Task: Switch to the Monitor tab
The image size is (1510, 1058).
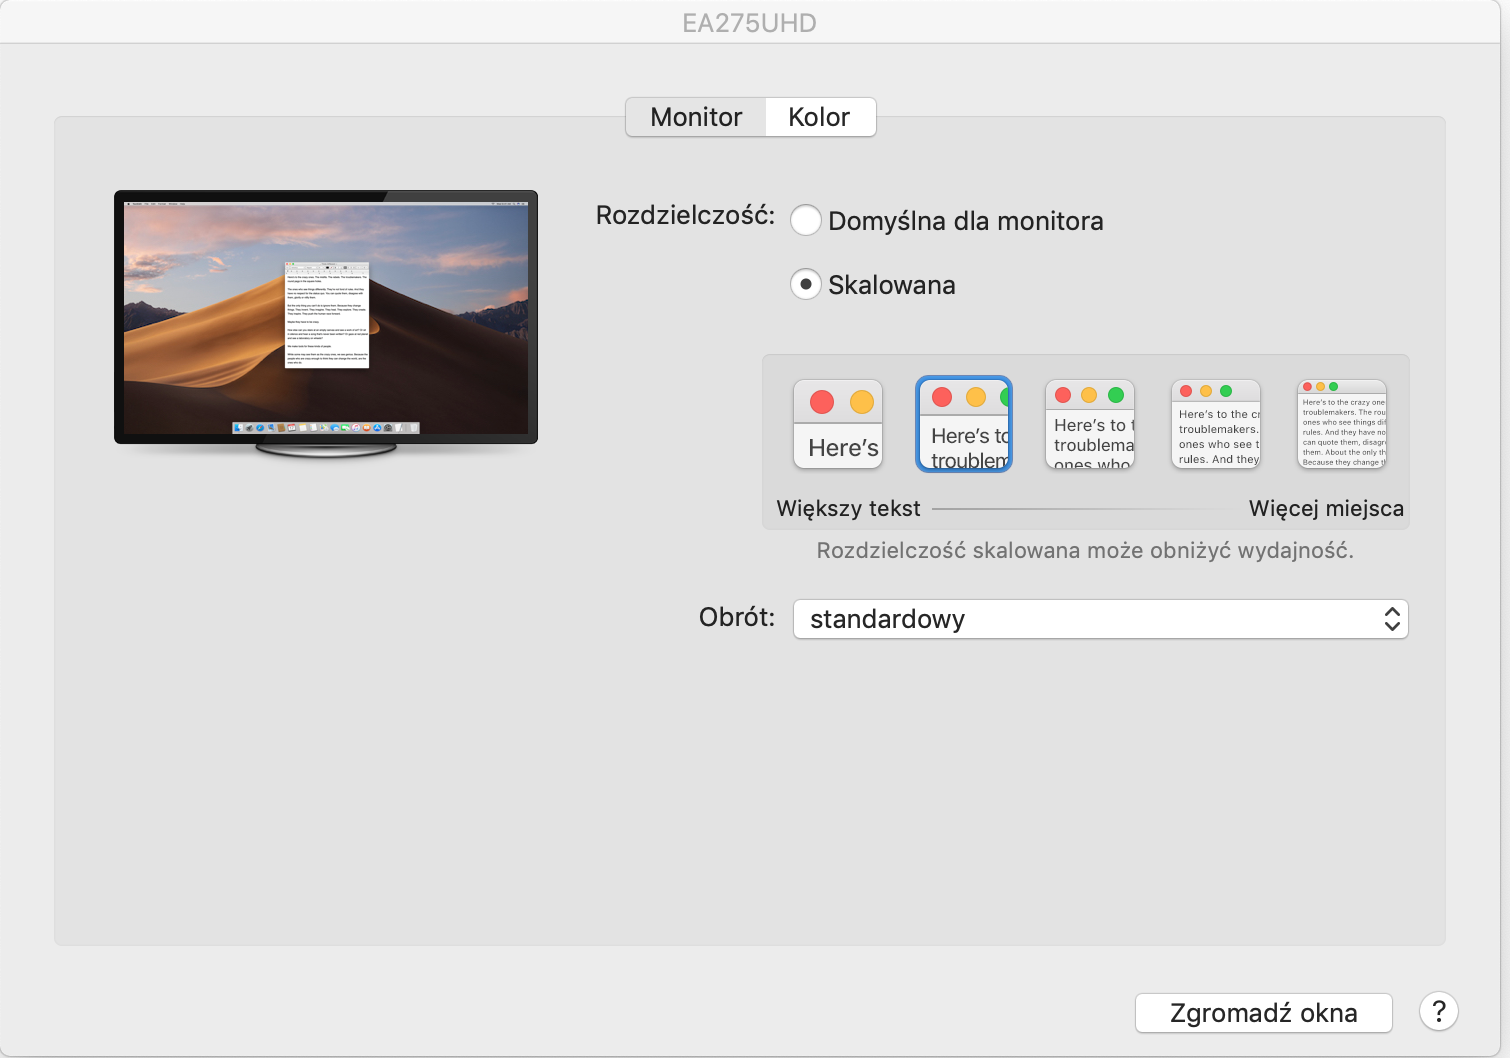Action: pyautogui.click(x=696, y=117)
